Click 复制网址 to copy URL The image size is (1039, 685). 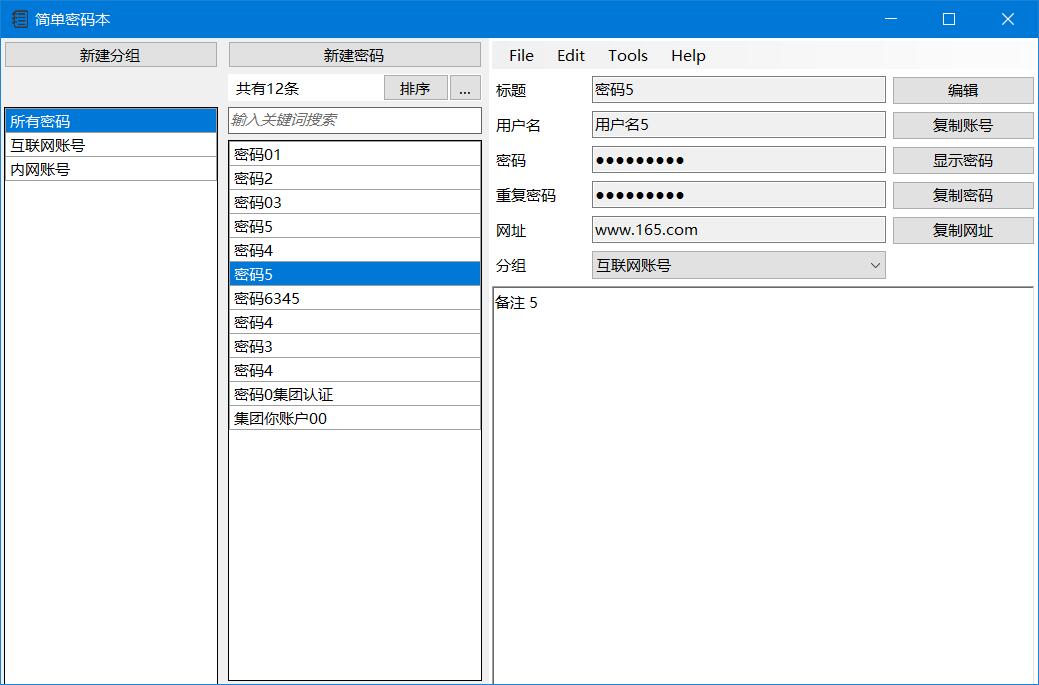point(962,230)
